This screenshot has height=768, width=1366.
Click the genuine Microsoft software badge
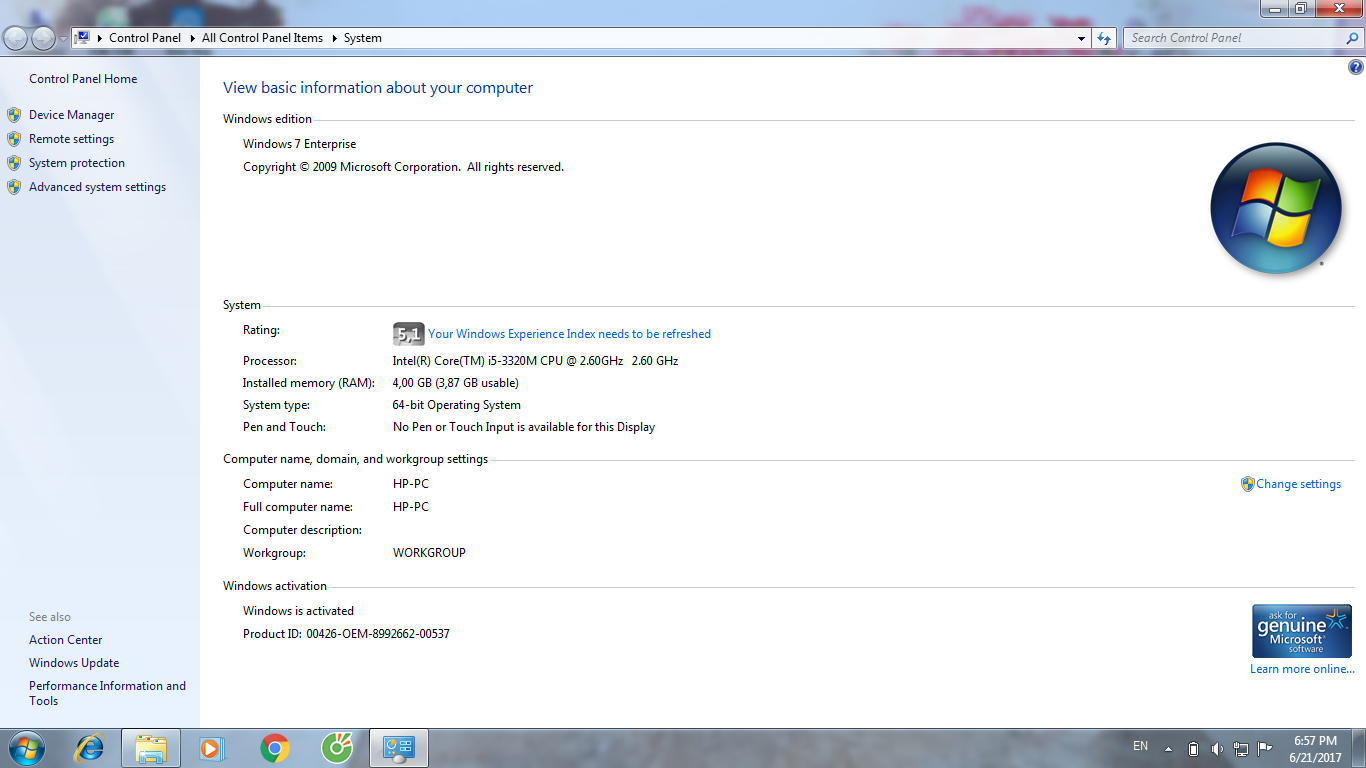coord(1301,631)
